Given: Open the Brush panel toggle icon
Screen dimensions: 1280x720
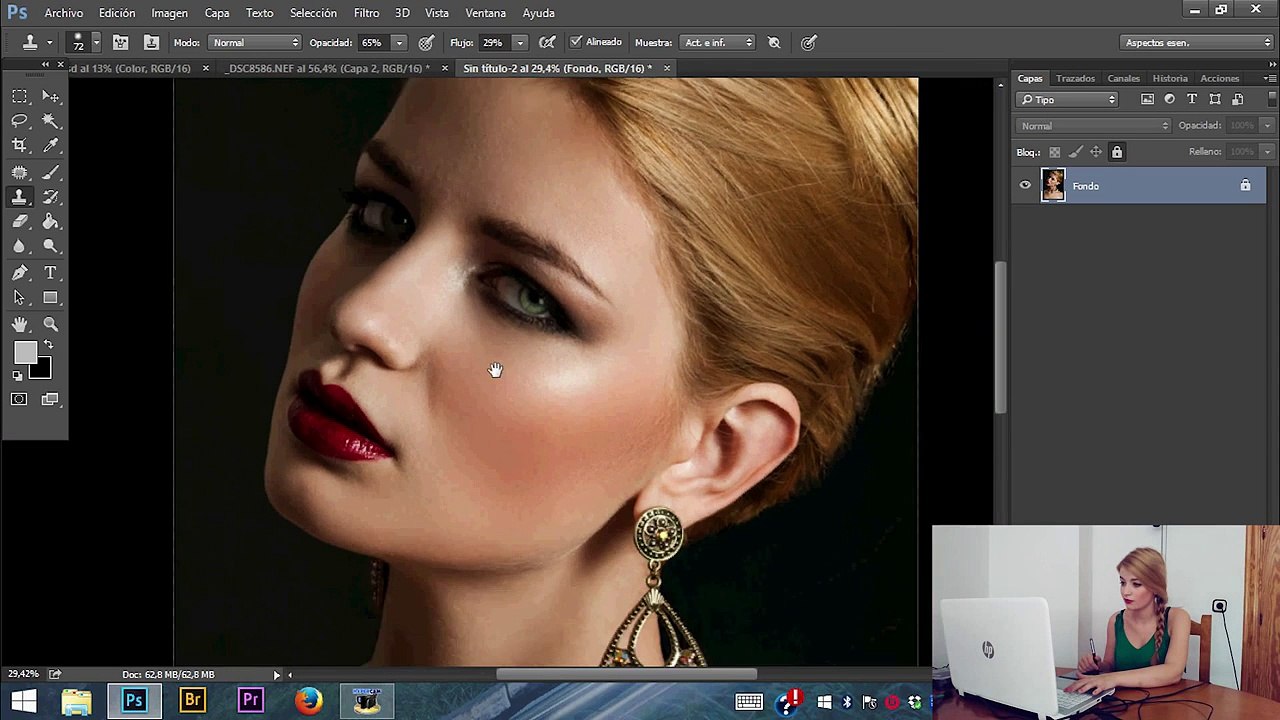Looking at the screenshot, I should (120, 42).
